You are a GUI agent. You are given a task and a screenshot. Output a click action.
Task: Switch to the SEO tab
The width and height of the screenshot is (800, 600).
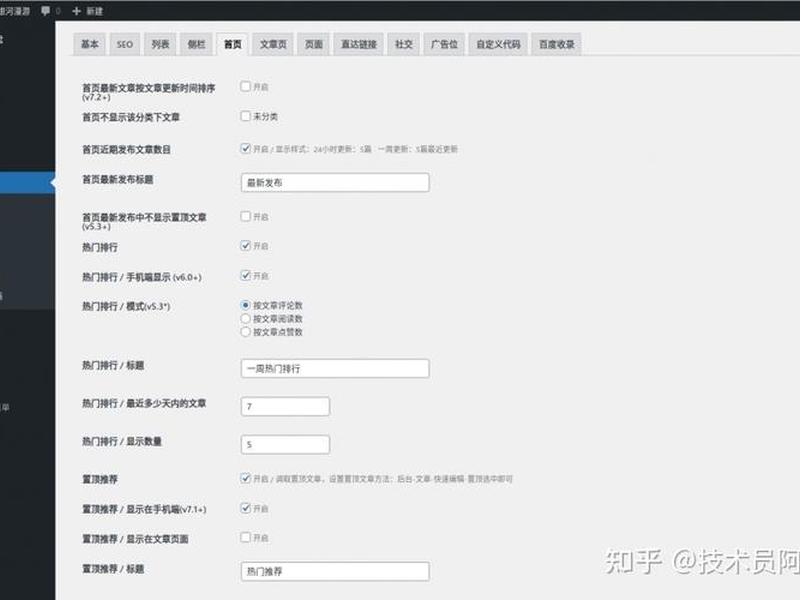click(x=124, y=44)
